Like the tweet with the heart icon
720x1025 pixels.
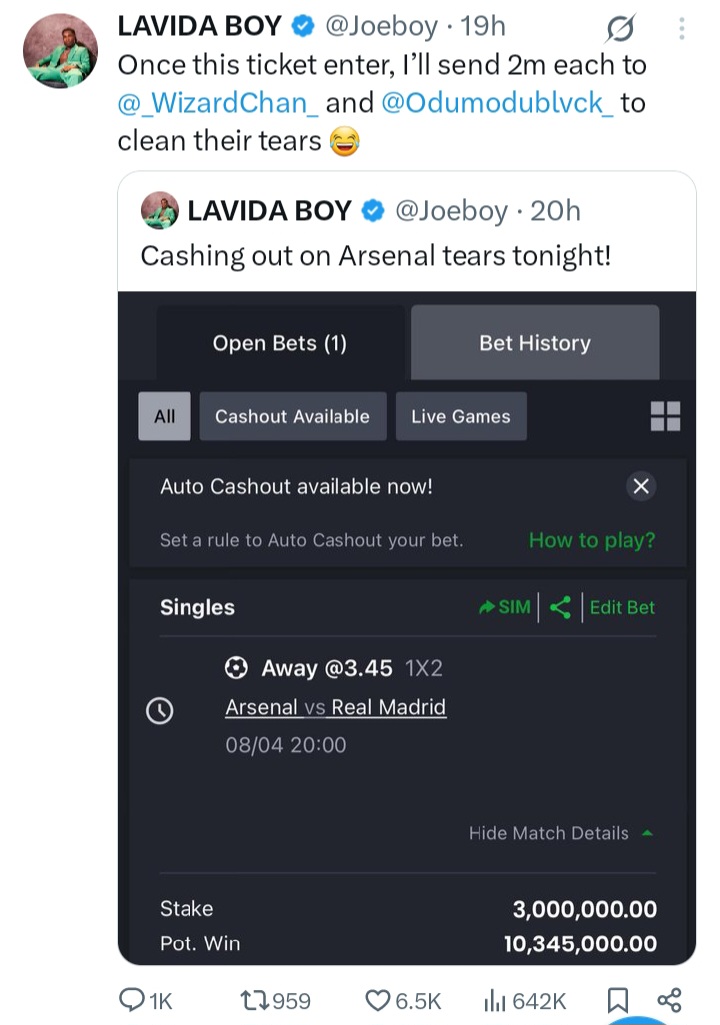pyautogui.click(x=377, y=1000)
